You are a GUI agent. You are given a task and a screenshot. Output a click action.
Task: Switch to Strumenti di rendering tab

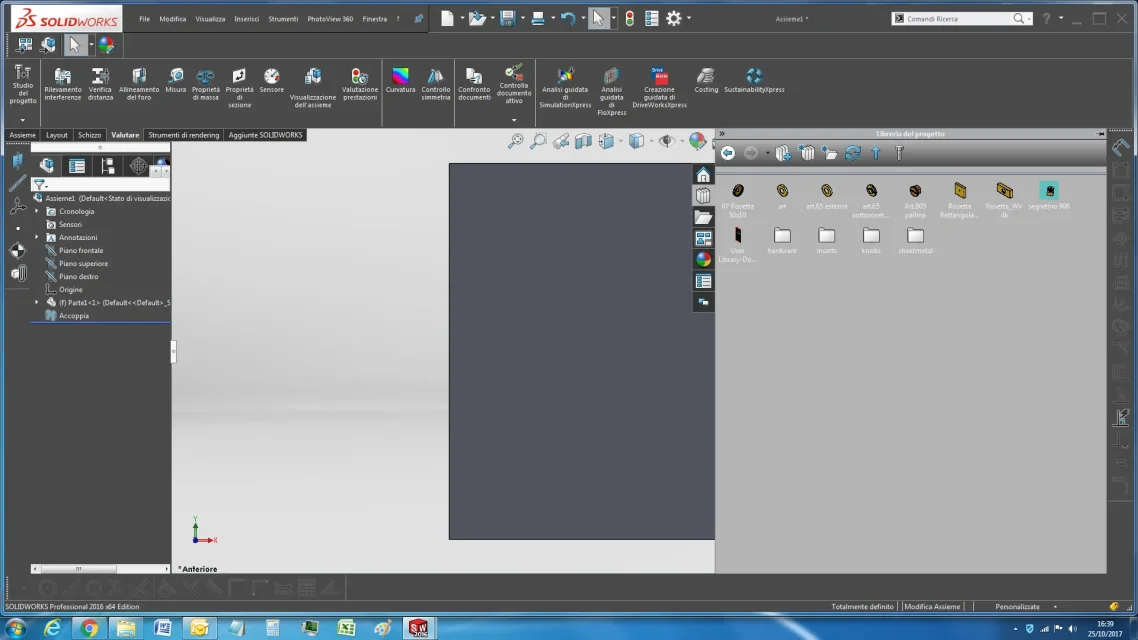coord(184,135)
